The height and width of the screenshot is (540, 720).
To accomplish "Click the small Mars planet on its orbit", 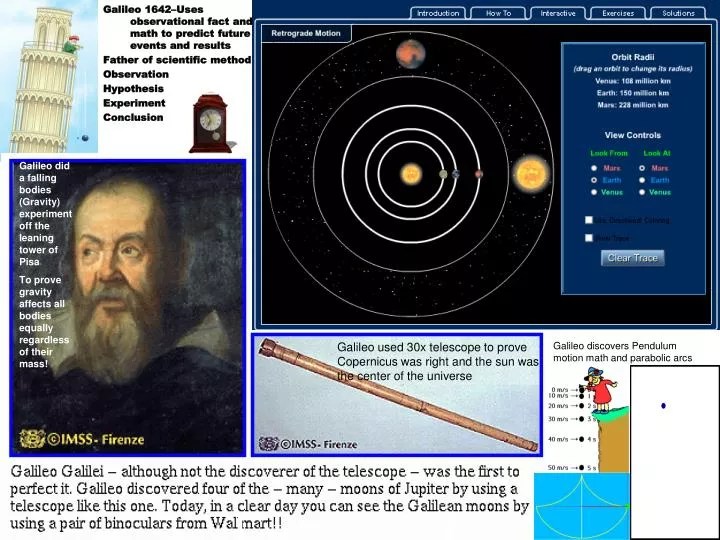I will point(479,174).
